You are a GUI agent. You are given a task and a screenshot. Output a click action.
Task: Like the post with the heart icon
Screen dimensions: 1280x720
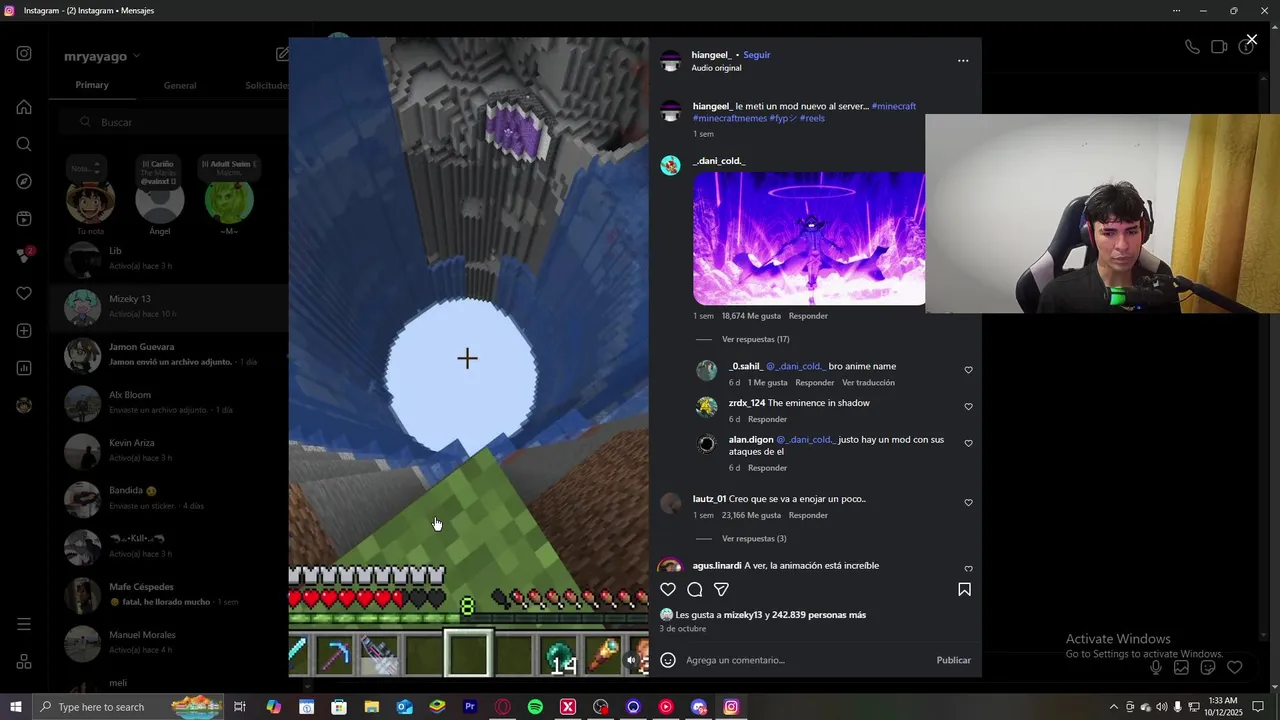pyautogui.click(x=668, y=590)
